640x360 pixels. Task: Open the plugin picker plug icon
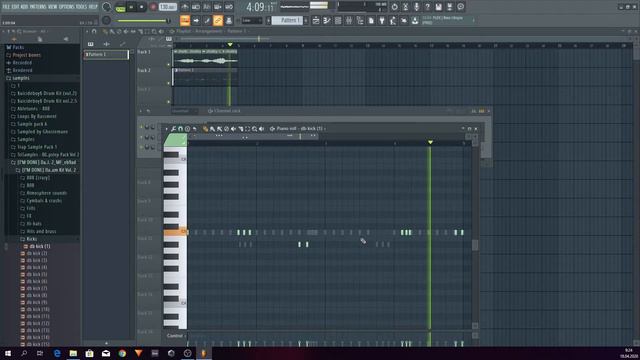point(382,20)
